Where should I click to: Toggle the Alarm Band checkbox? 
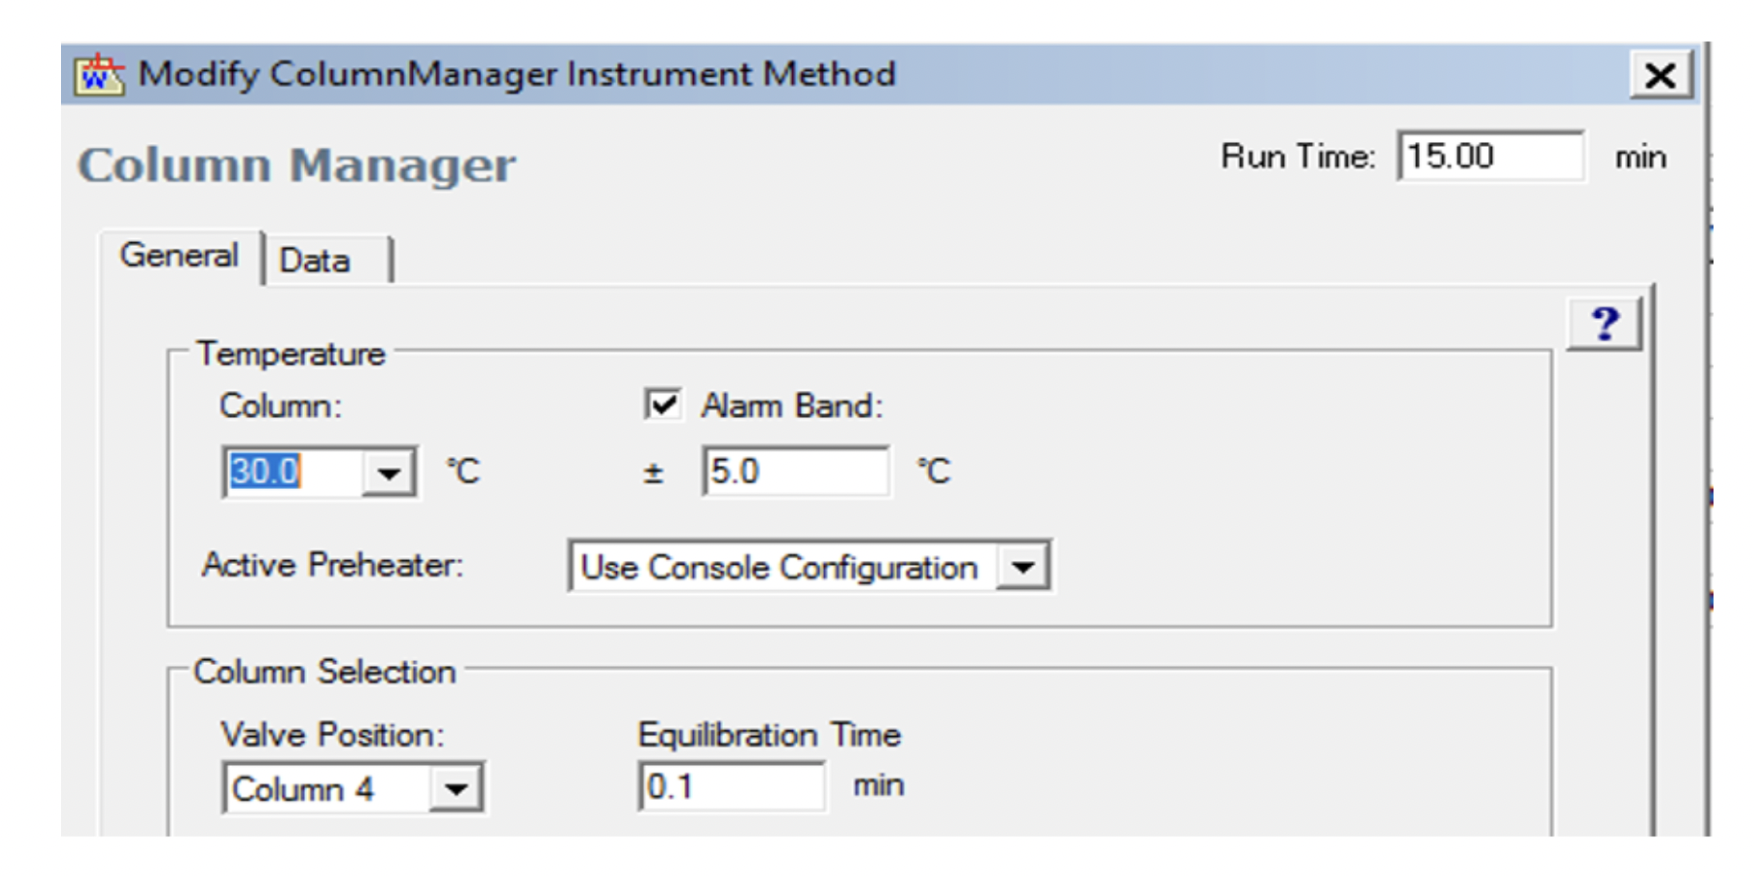pos(662,405)
